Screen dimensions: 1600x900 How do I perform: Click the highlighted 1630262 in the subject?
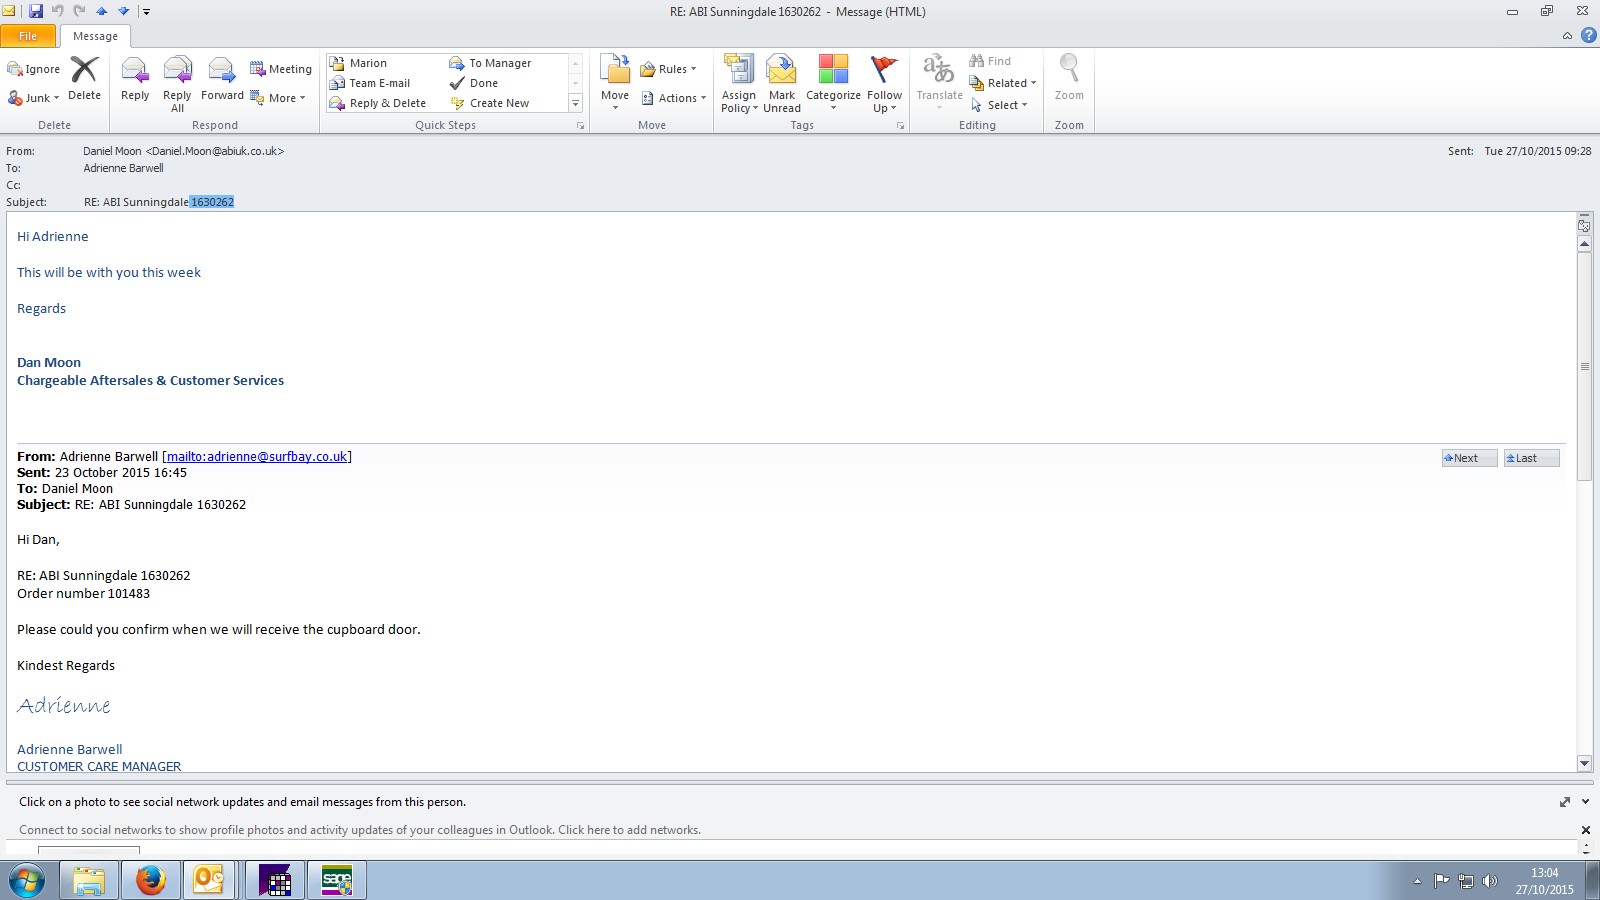[212, 202]
